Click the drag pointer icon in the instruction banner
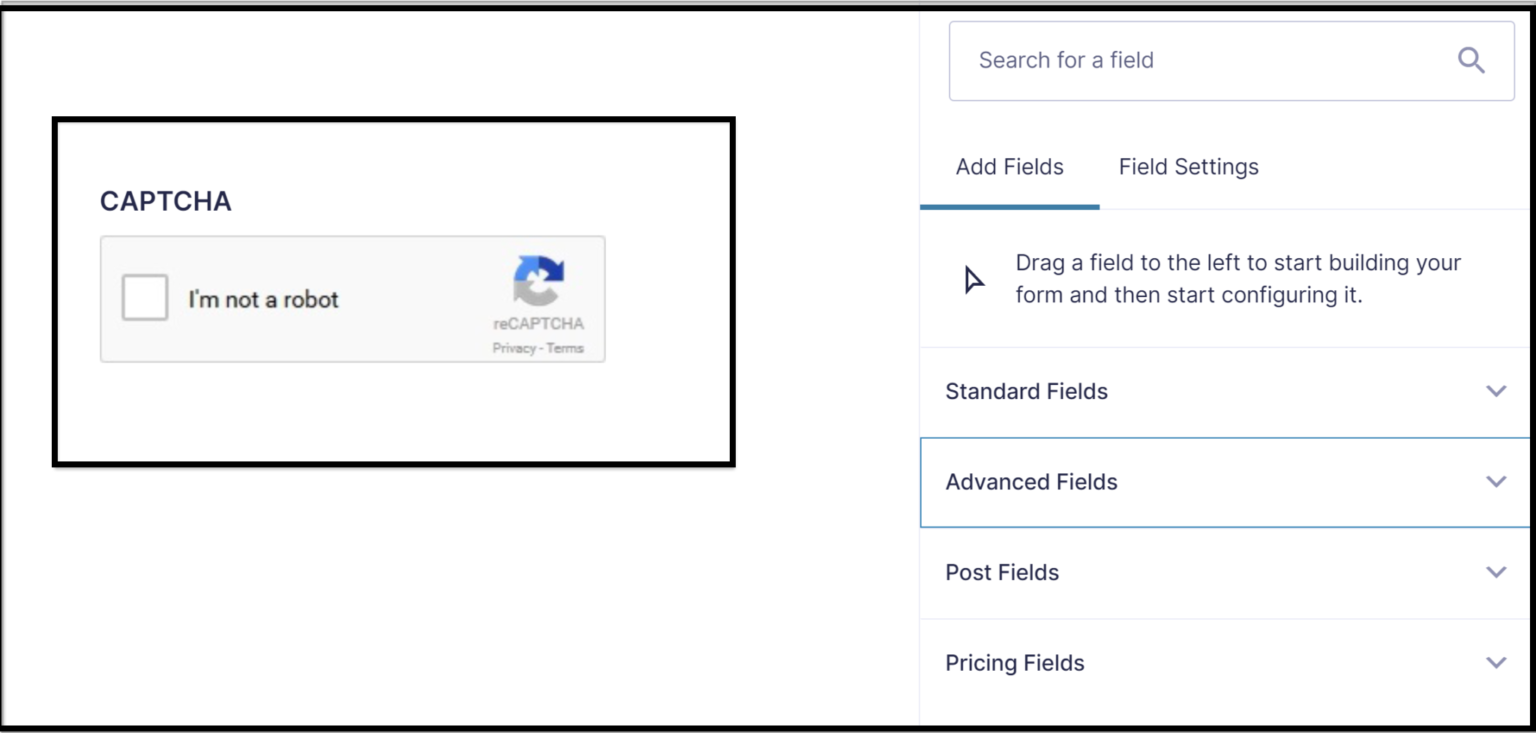Screen dimensions: 1536x733 point(971,280)
